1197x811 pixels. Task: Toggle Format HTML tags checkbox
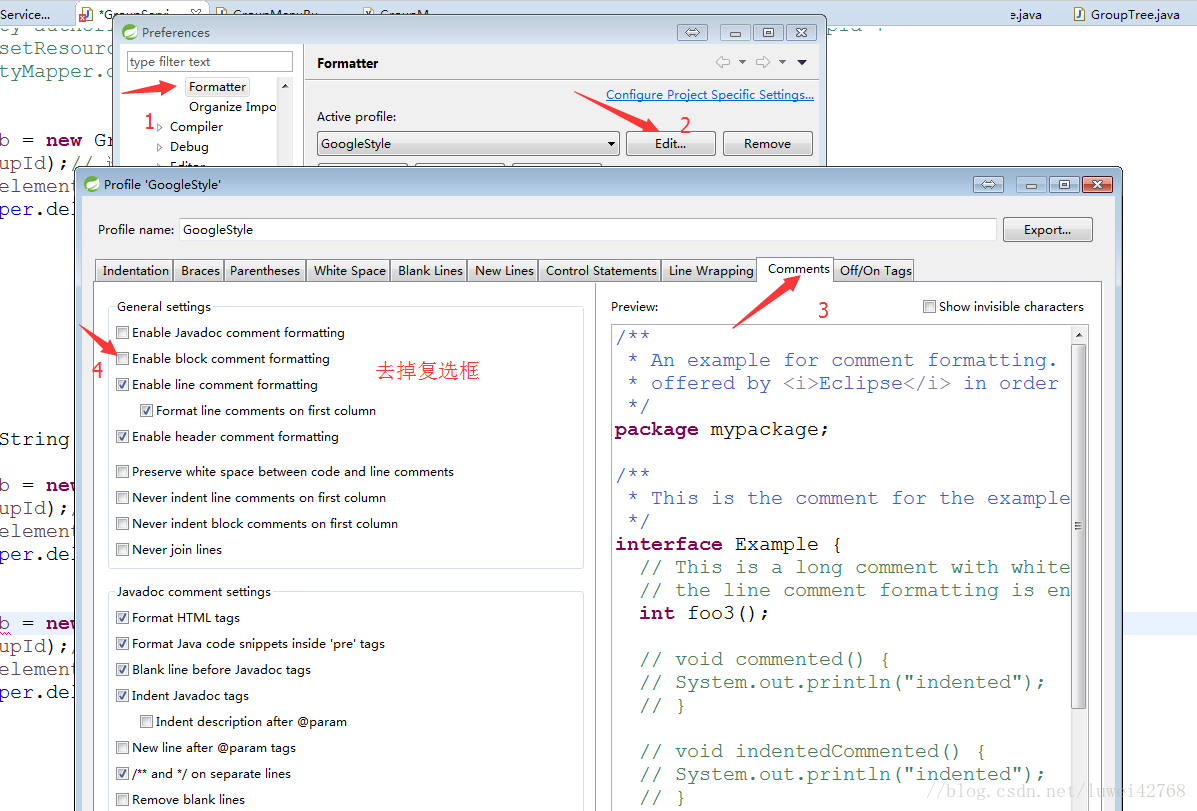(x=122, y=617)
